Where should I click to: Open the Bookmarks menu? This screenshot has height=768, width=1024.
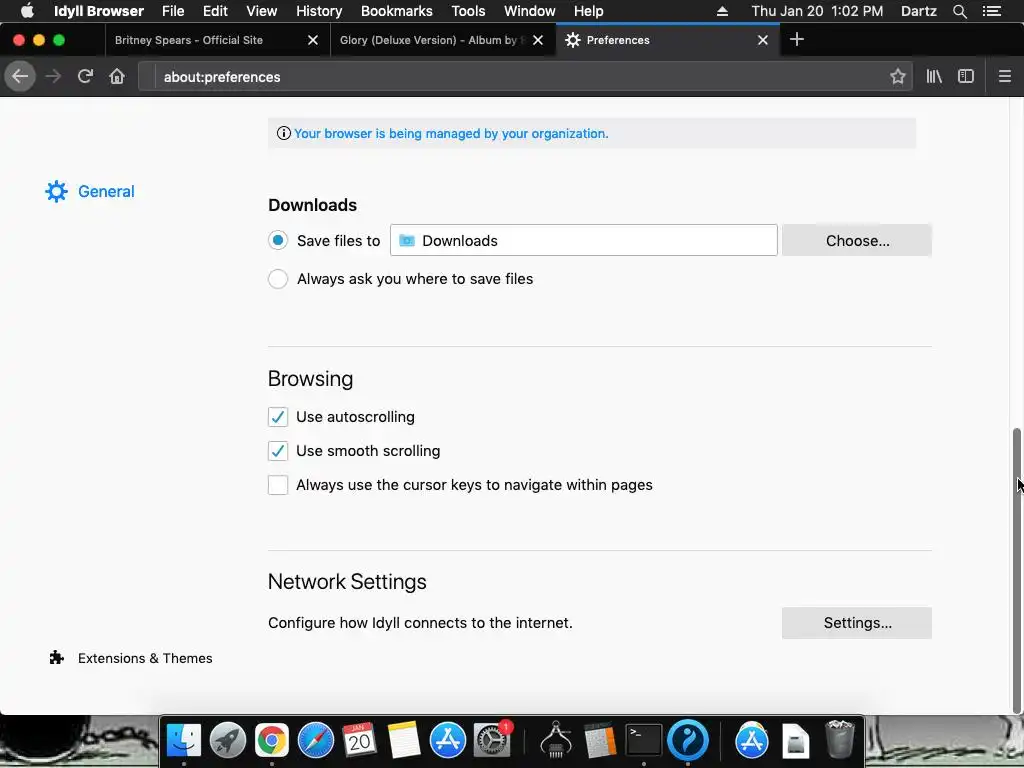[x=396, y=11]
